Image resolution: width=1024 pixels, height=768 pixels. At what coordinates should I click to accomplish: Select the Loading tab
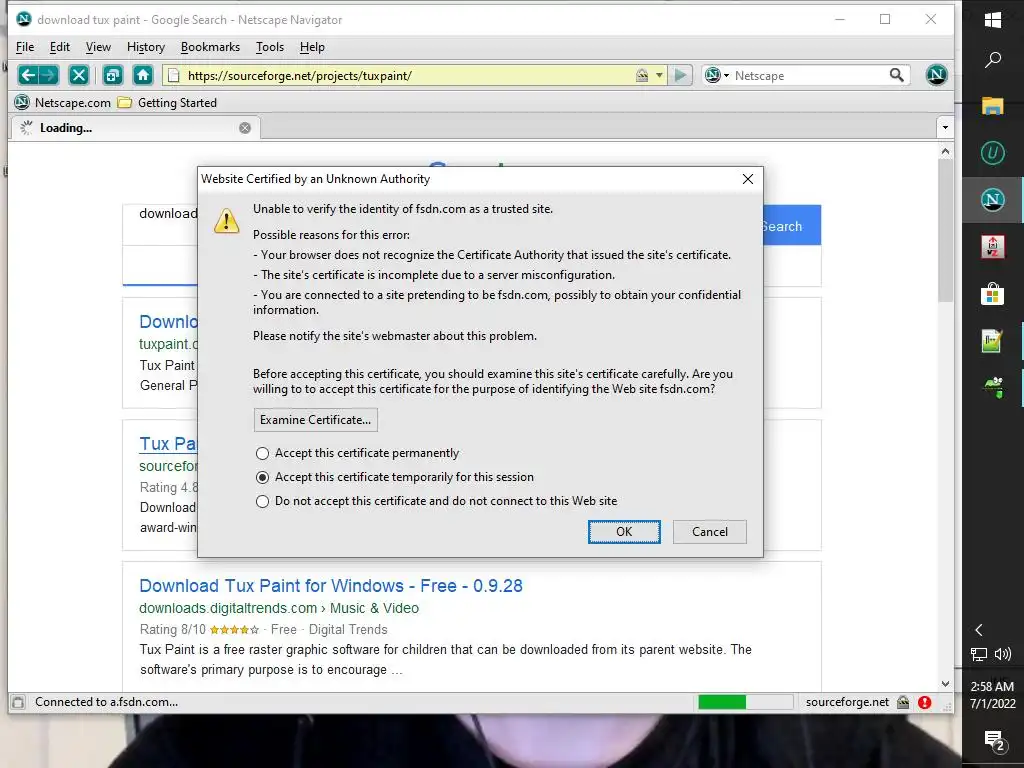135,128
